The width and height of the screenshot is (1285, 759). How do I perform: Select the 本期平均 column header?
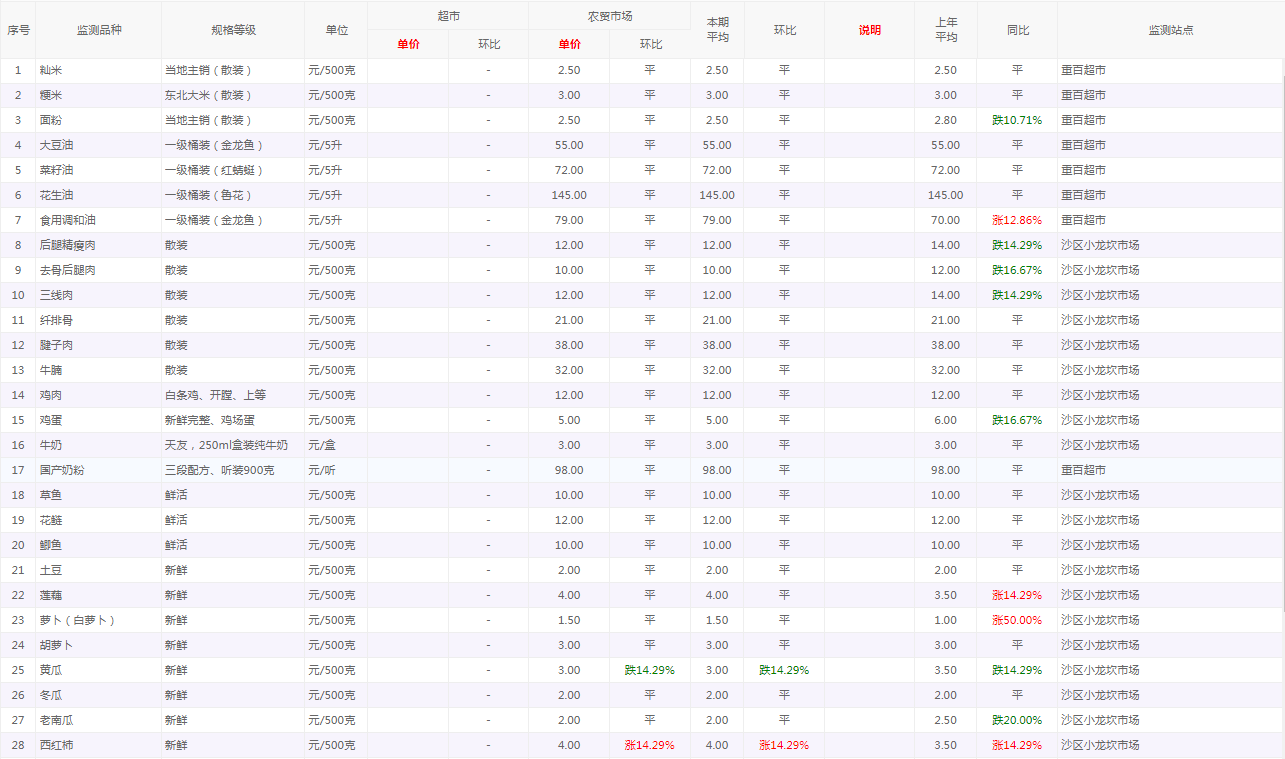[717, 30]
